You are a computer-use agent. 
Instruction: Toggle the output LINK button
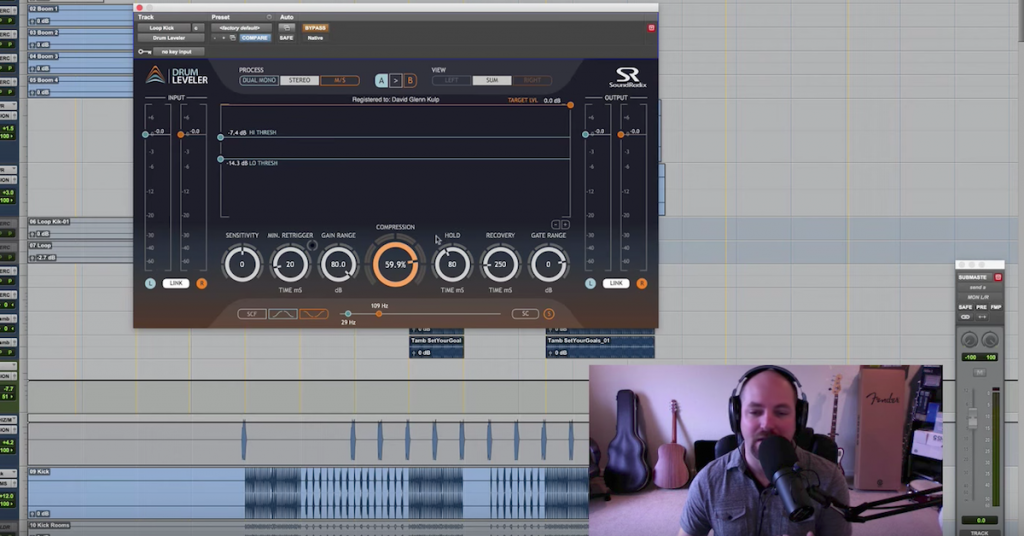coord(616,283)
